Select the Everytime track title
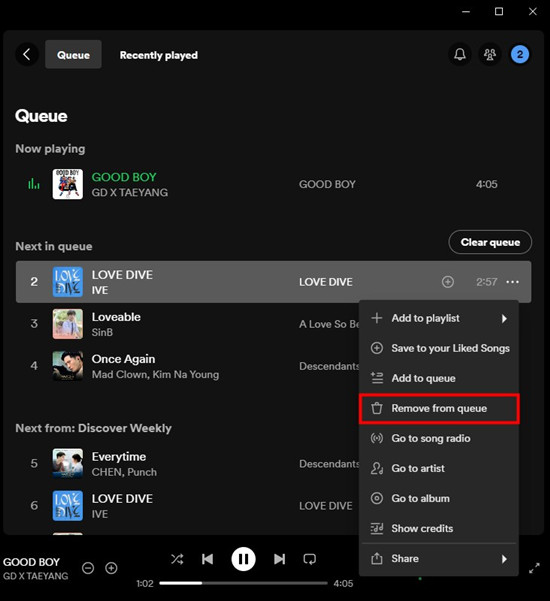 click(119, 457)
